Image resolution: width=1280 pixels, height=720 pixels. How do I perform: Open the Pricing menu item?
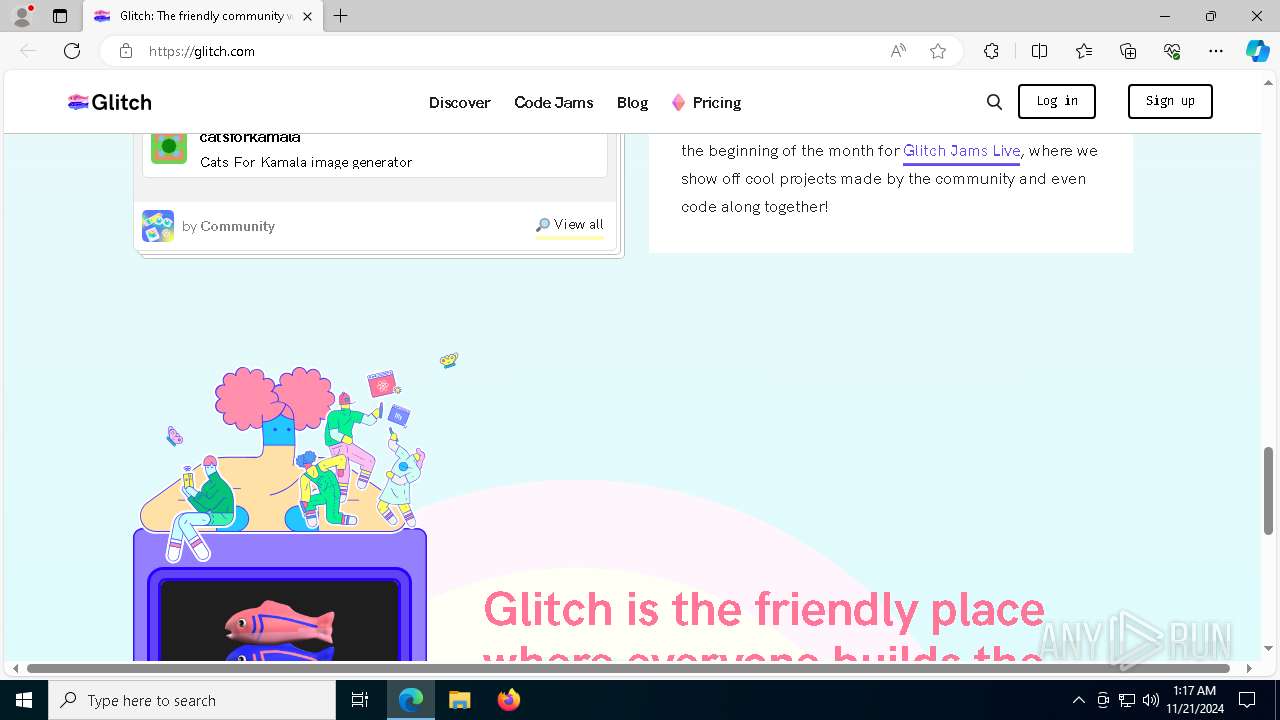coord(717,102)
